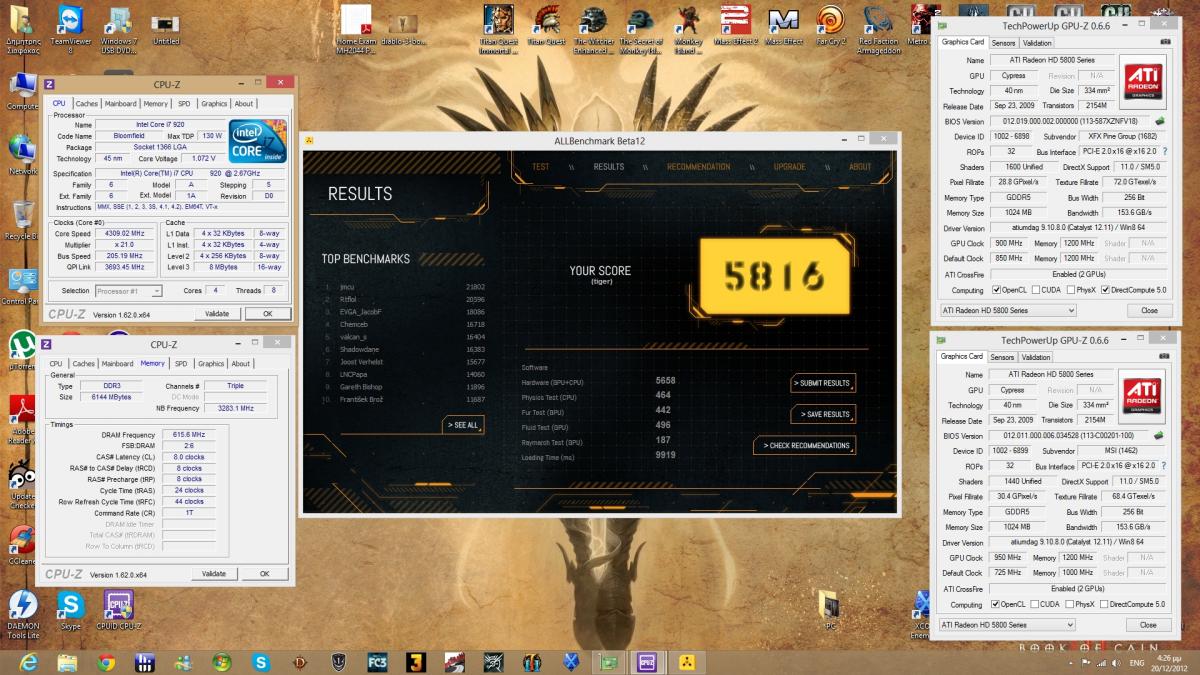Open the Recycle Bin desktop icon
The image size is (1200, 675).
point(20,220)
